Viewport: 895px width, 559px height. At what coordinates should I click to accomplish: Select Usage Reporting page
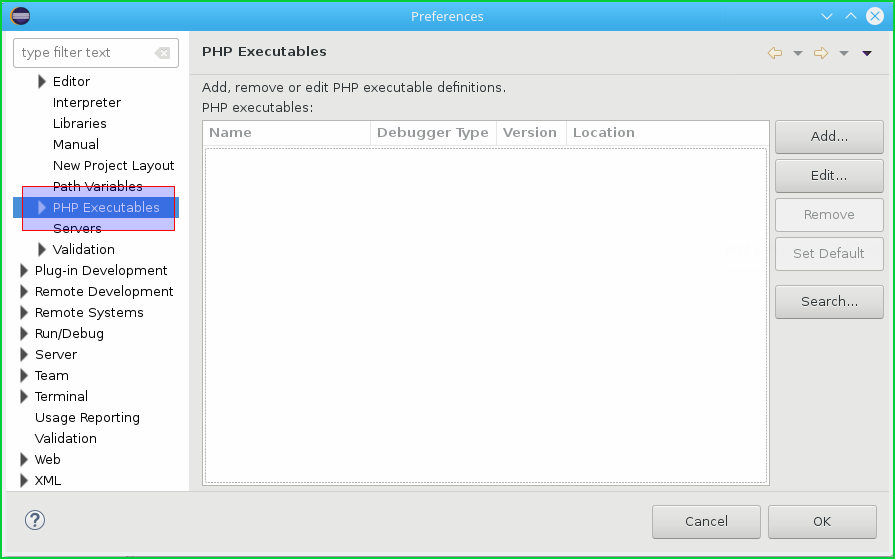87,418
